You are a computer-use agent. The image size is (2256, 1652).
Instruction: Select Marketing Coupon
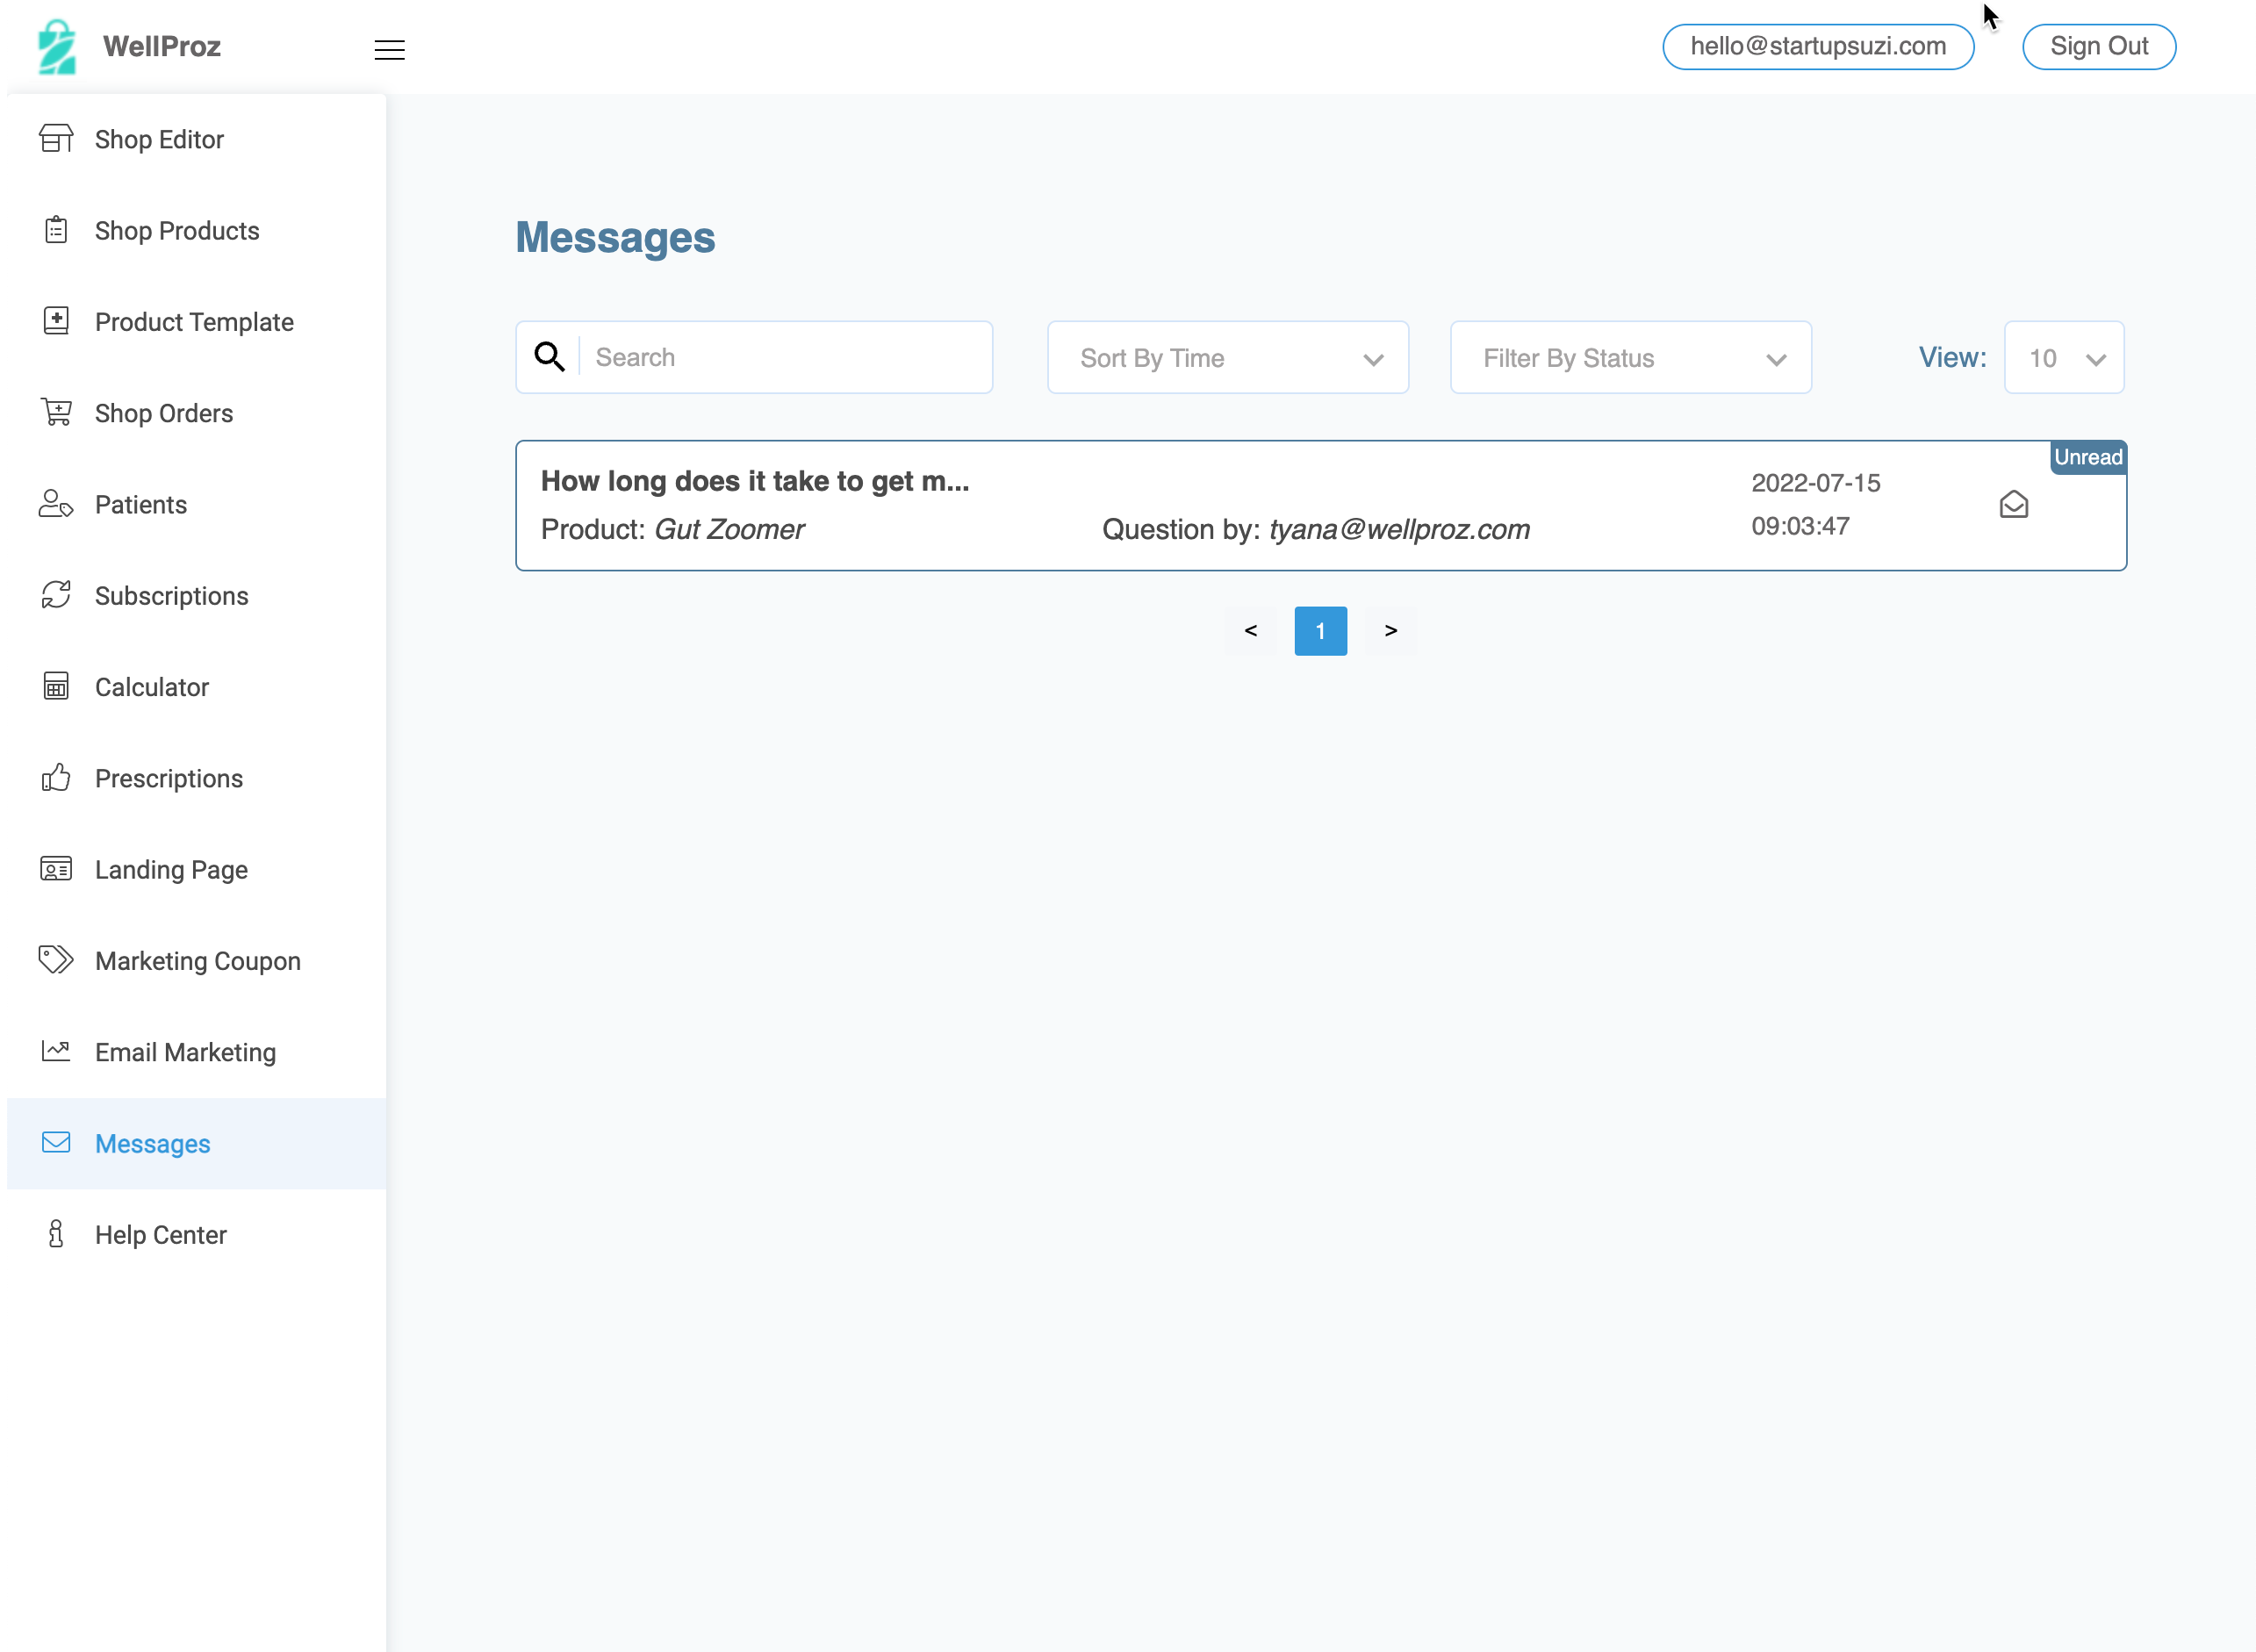(196, 961)
